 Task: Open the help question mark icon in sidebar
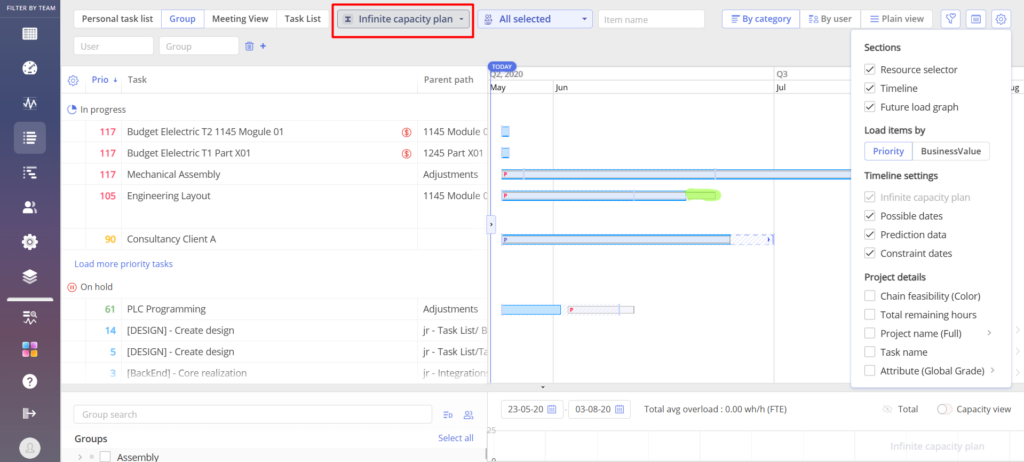(30, 381)
